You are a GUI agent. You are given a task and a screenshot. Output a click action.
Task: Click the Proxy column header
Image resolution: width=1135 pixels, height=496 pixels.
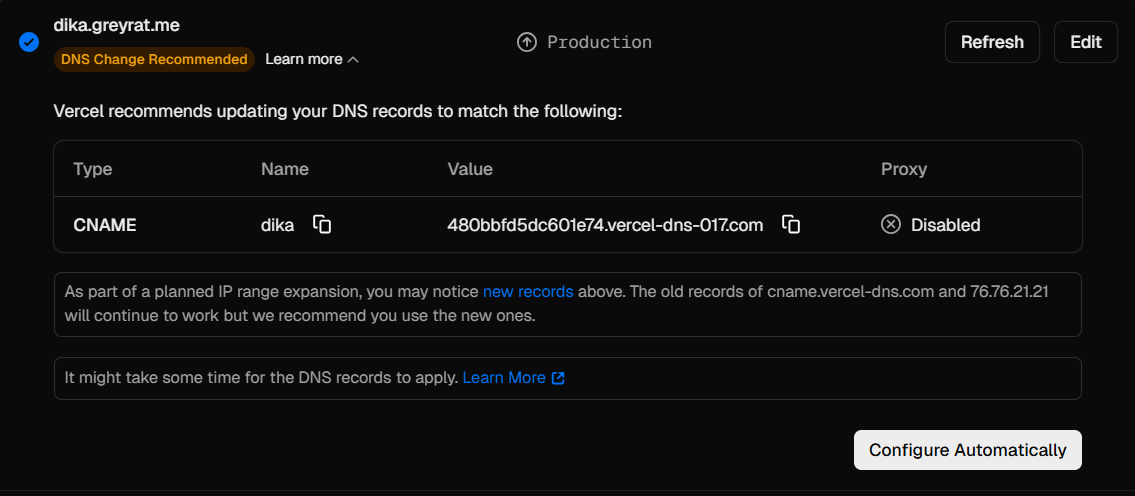pyautogui.click(x=903, y=169)
